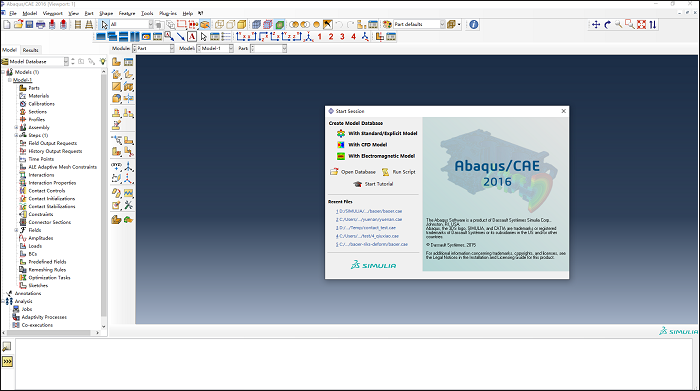Select the Rotate View tool

click(607, 25)
